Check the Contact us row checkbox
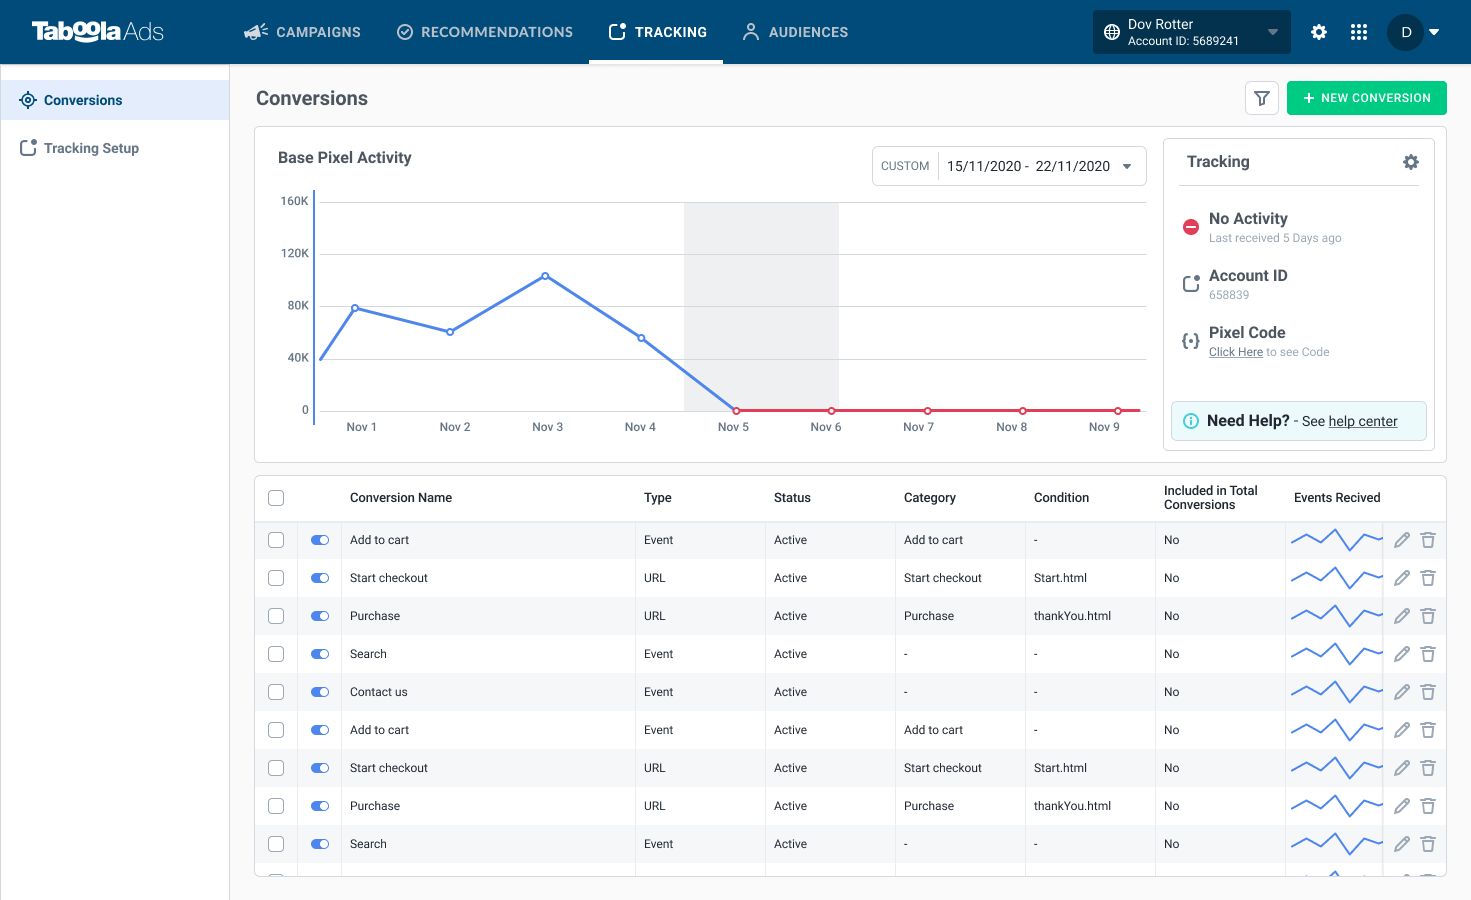The height and width of the screenshot is (900, 1471). click(x=276, y=692)
